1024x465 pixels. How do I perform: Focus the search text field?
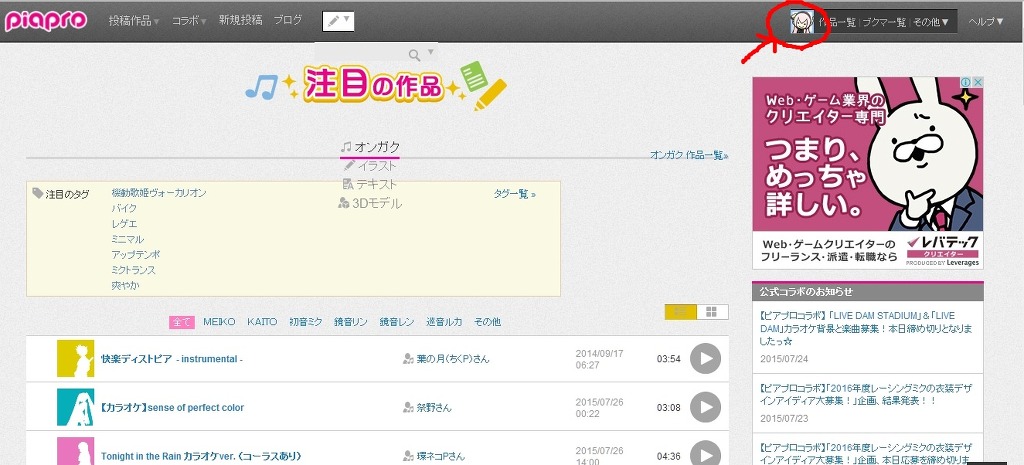pos(360,54)
